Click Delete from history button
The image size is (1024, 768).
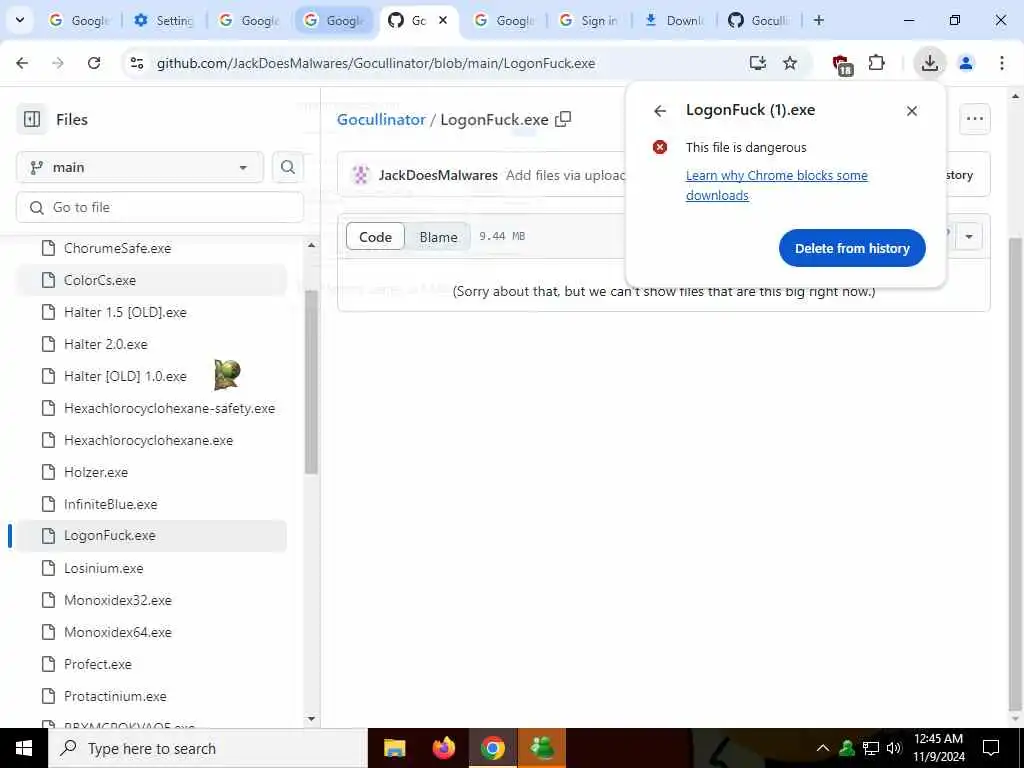point(852,248)
